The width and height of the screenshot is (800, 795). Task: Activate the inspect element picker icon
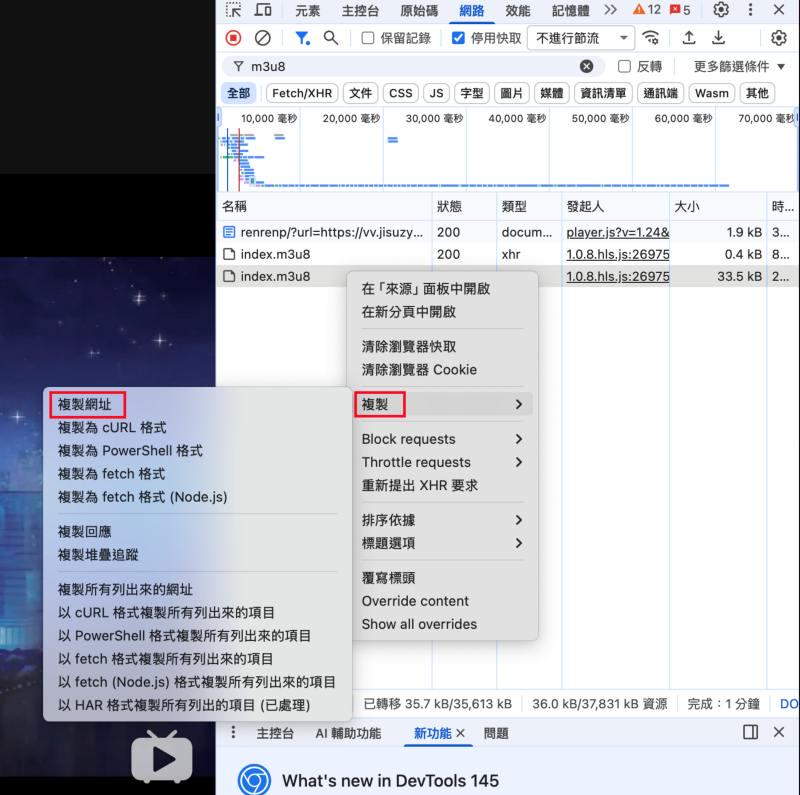point(233,10)
